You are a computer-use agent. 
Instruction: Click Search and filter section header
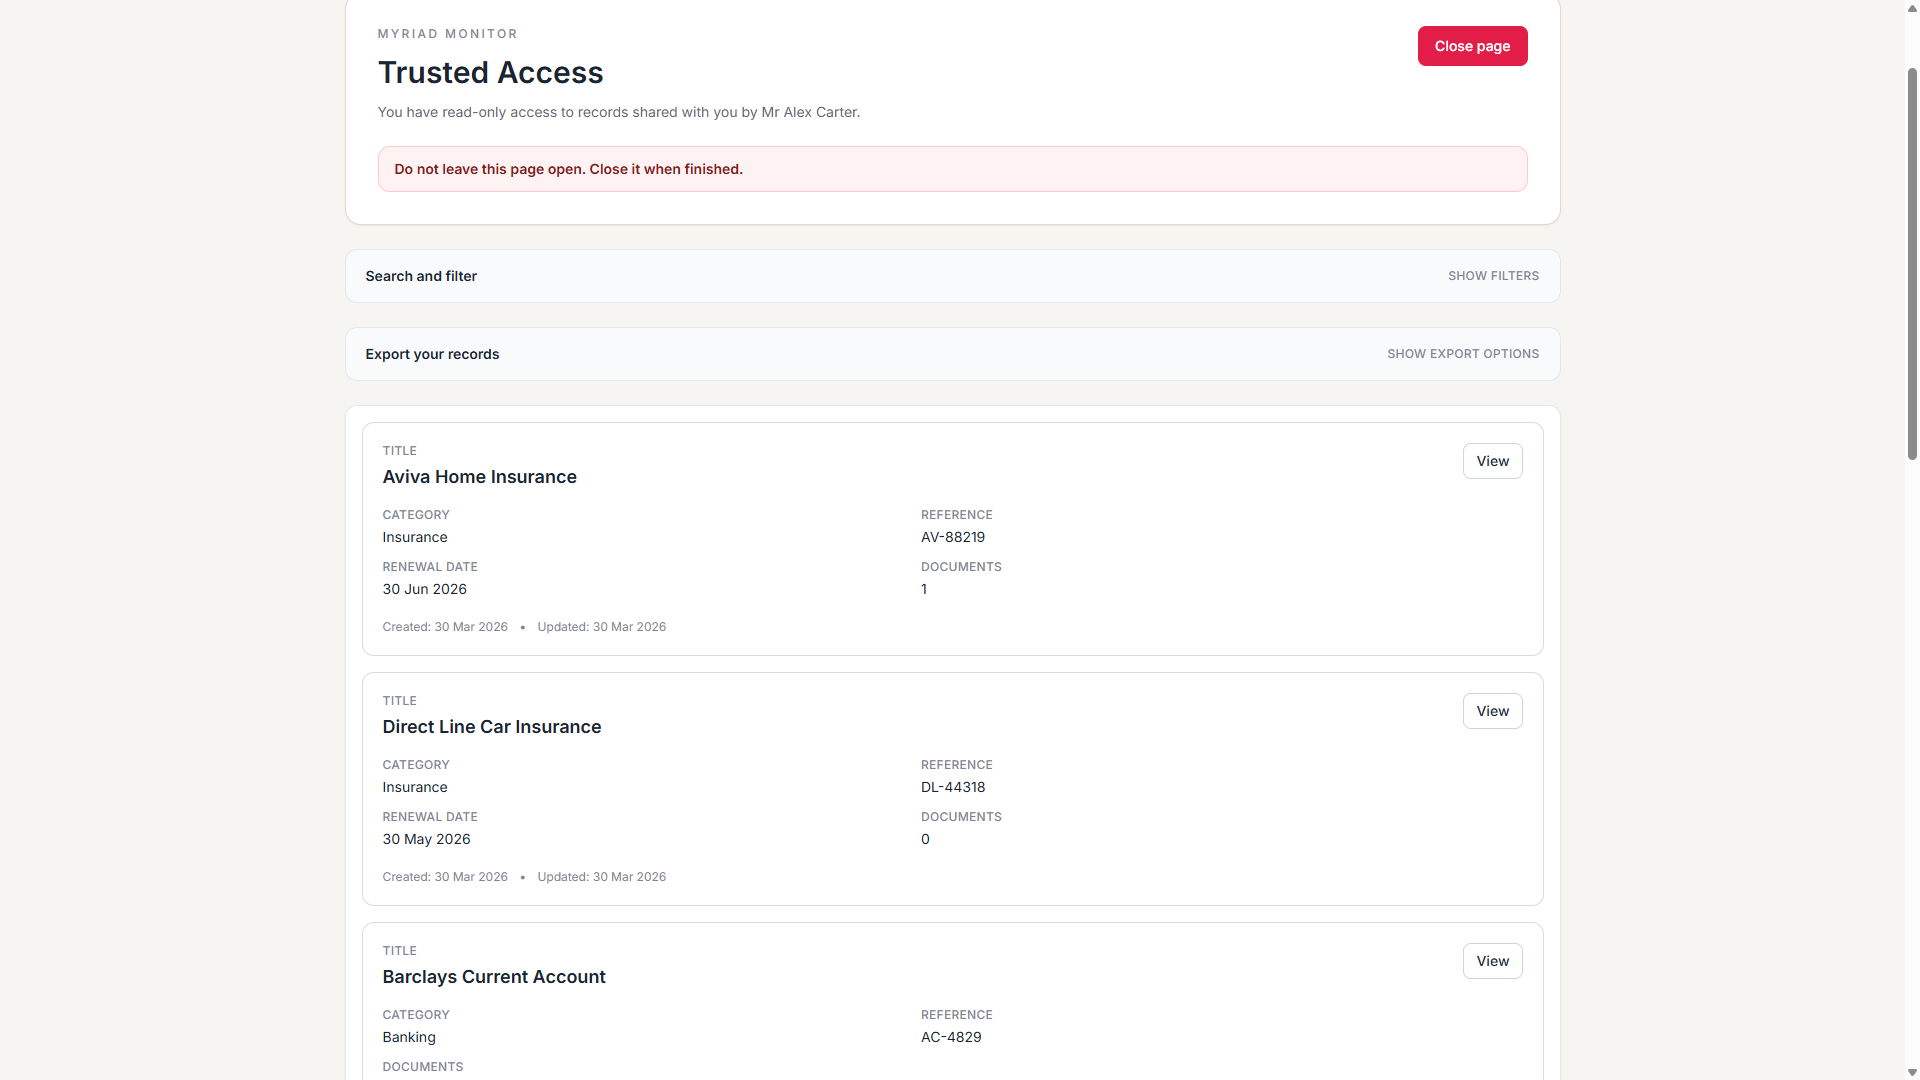420,275
